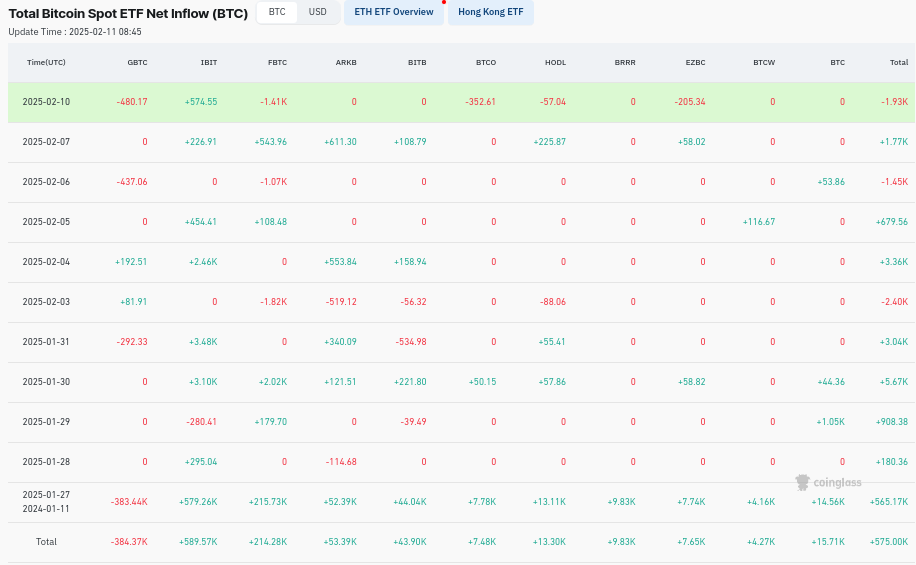Screen dimensions: 916x565
Task: Click the +108.79 BITB value
Action: coord(410,142)
